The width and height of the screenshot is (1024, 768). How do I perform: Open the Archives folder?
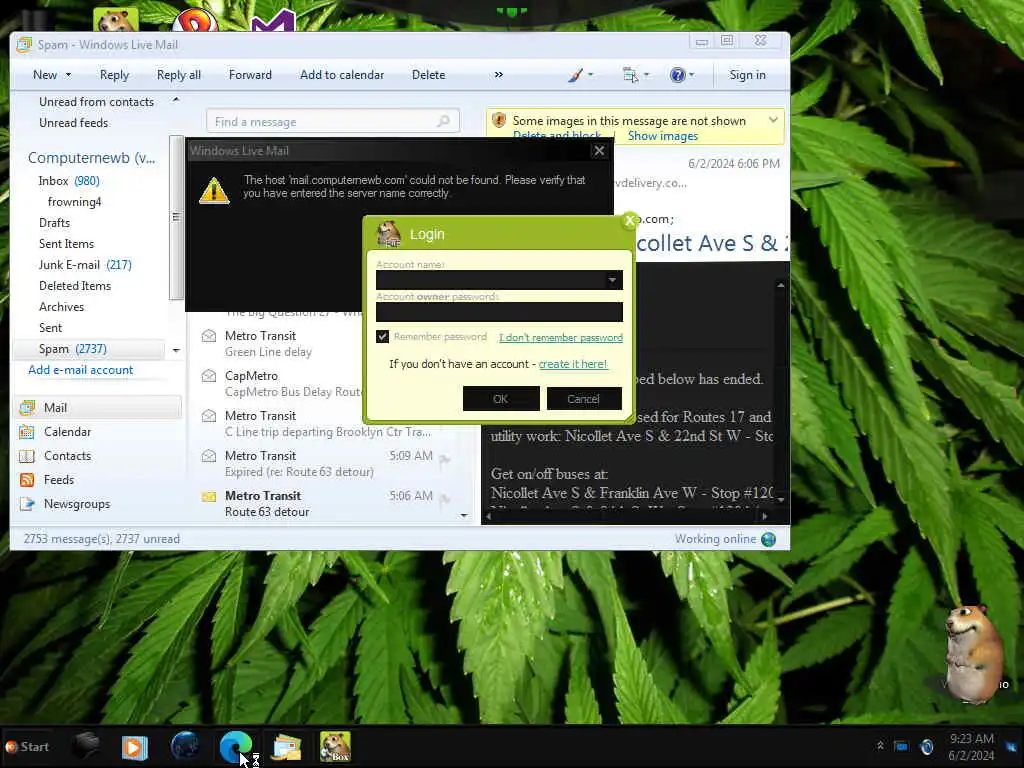tap(61, 306)
